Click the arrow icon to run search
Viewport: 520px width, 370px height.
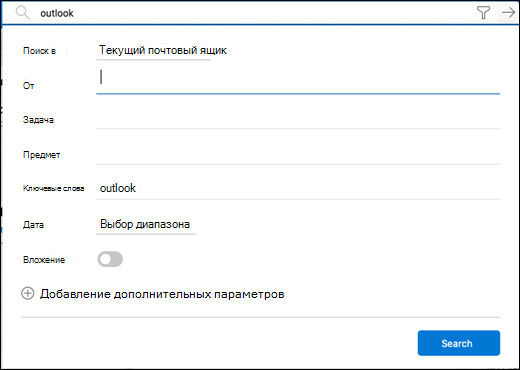click(508, 13)
